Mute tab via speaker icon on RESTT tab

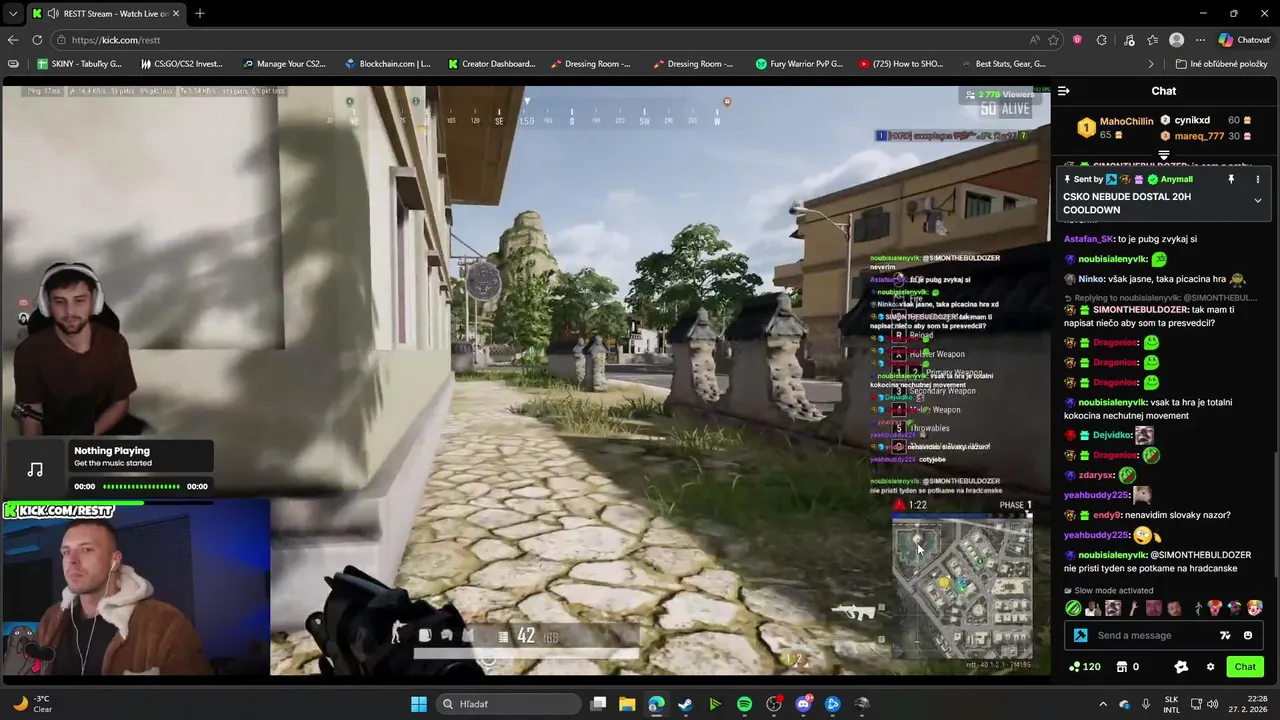click(x=52, y=13)
